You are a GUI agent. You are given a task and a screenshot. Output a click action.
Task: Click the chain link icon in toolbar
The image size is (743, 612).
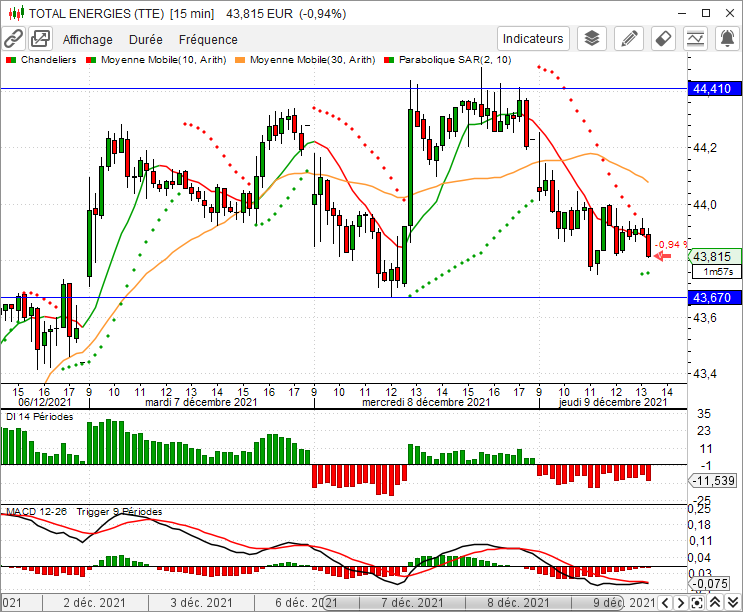[x=13, y=39]
